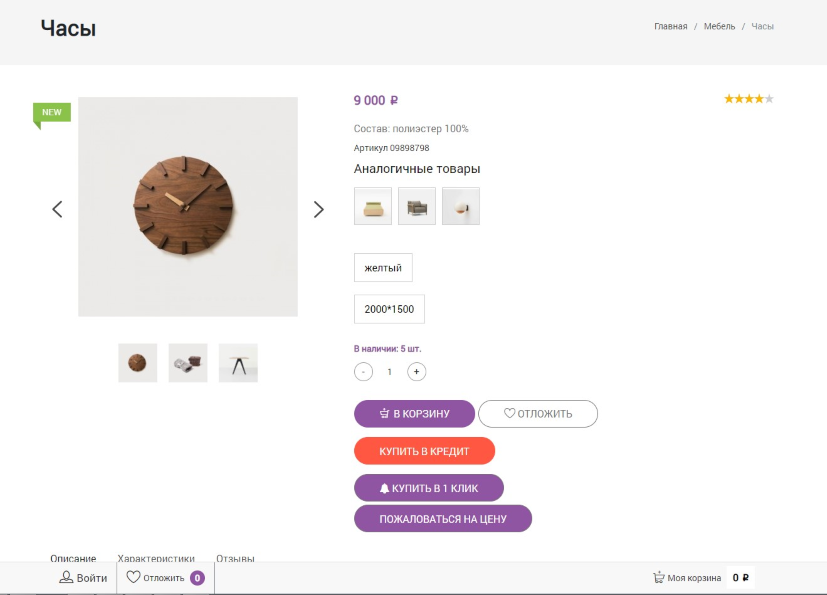Click Состав: полиэстер 100% text
Screen dimensions: 827x595
[411, 129]
